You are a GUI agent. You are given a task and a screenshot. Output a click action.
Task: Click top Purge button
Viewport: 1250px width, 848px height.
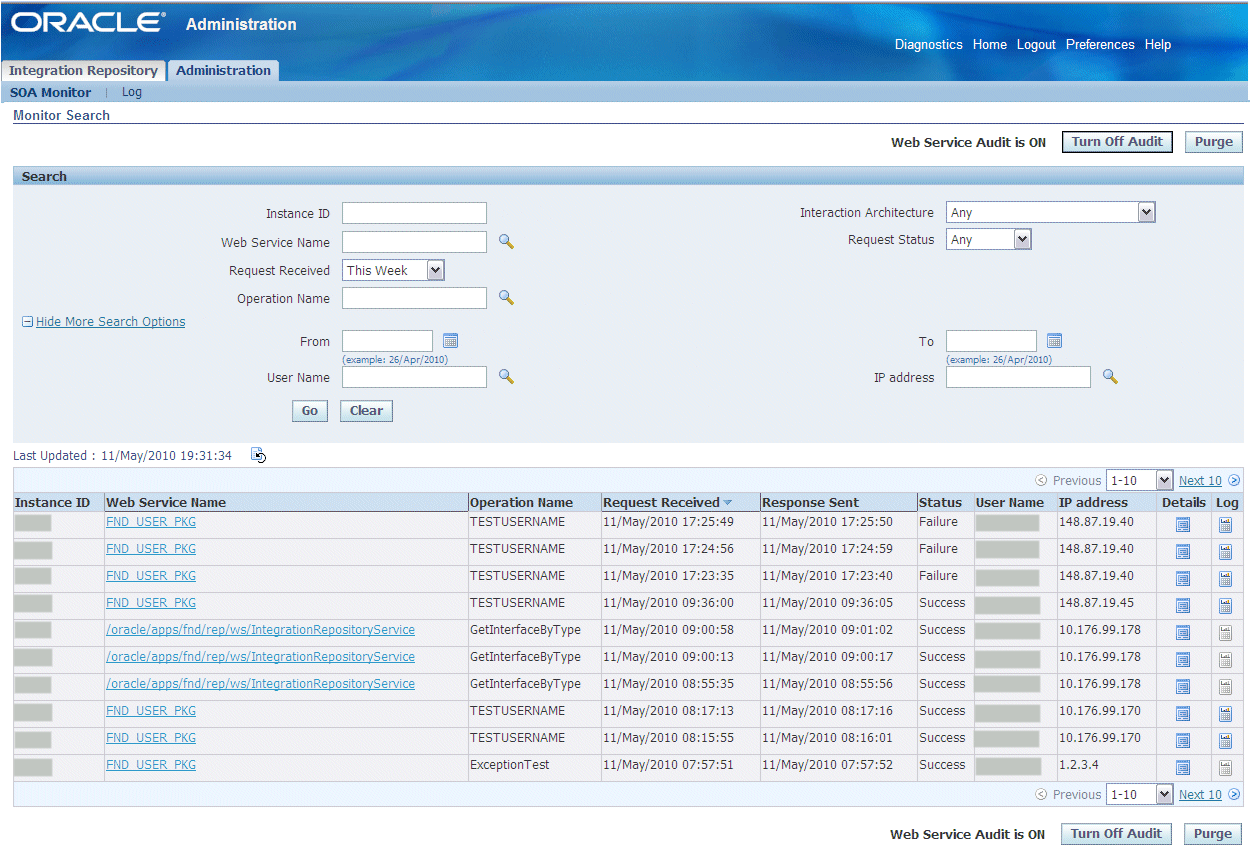(1213, 142)
